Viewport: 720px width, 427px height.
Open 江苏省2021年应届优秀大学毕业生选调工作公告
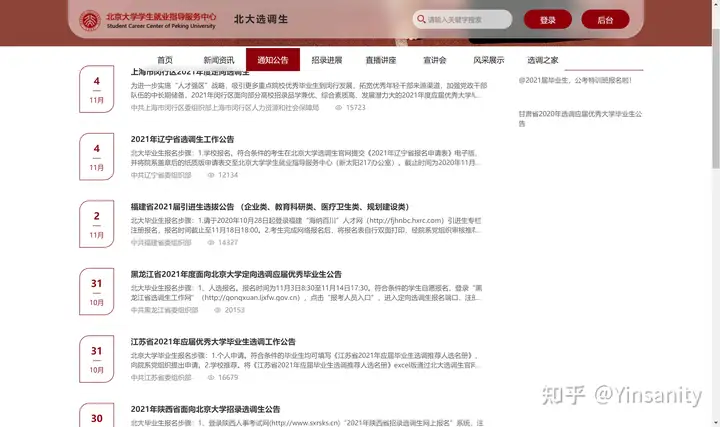click(x=213, y=342)
